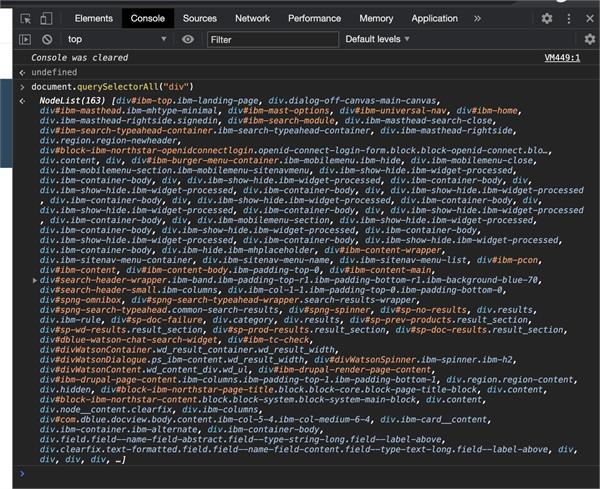Open the Application tab
Screen dimensions: 600x489
[434, 18]
